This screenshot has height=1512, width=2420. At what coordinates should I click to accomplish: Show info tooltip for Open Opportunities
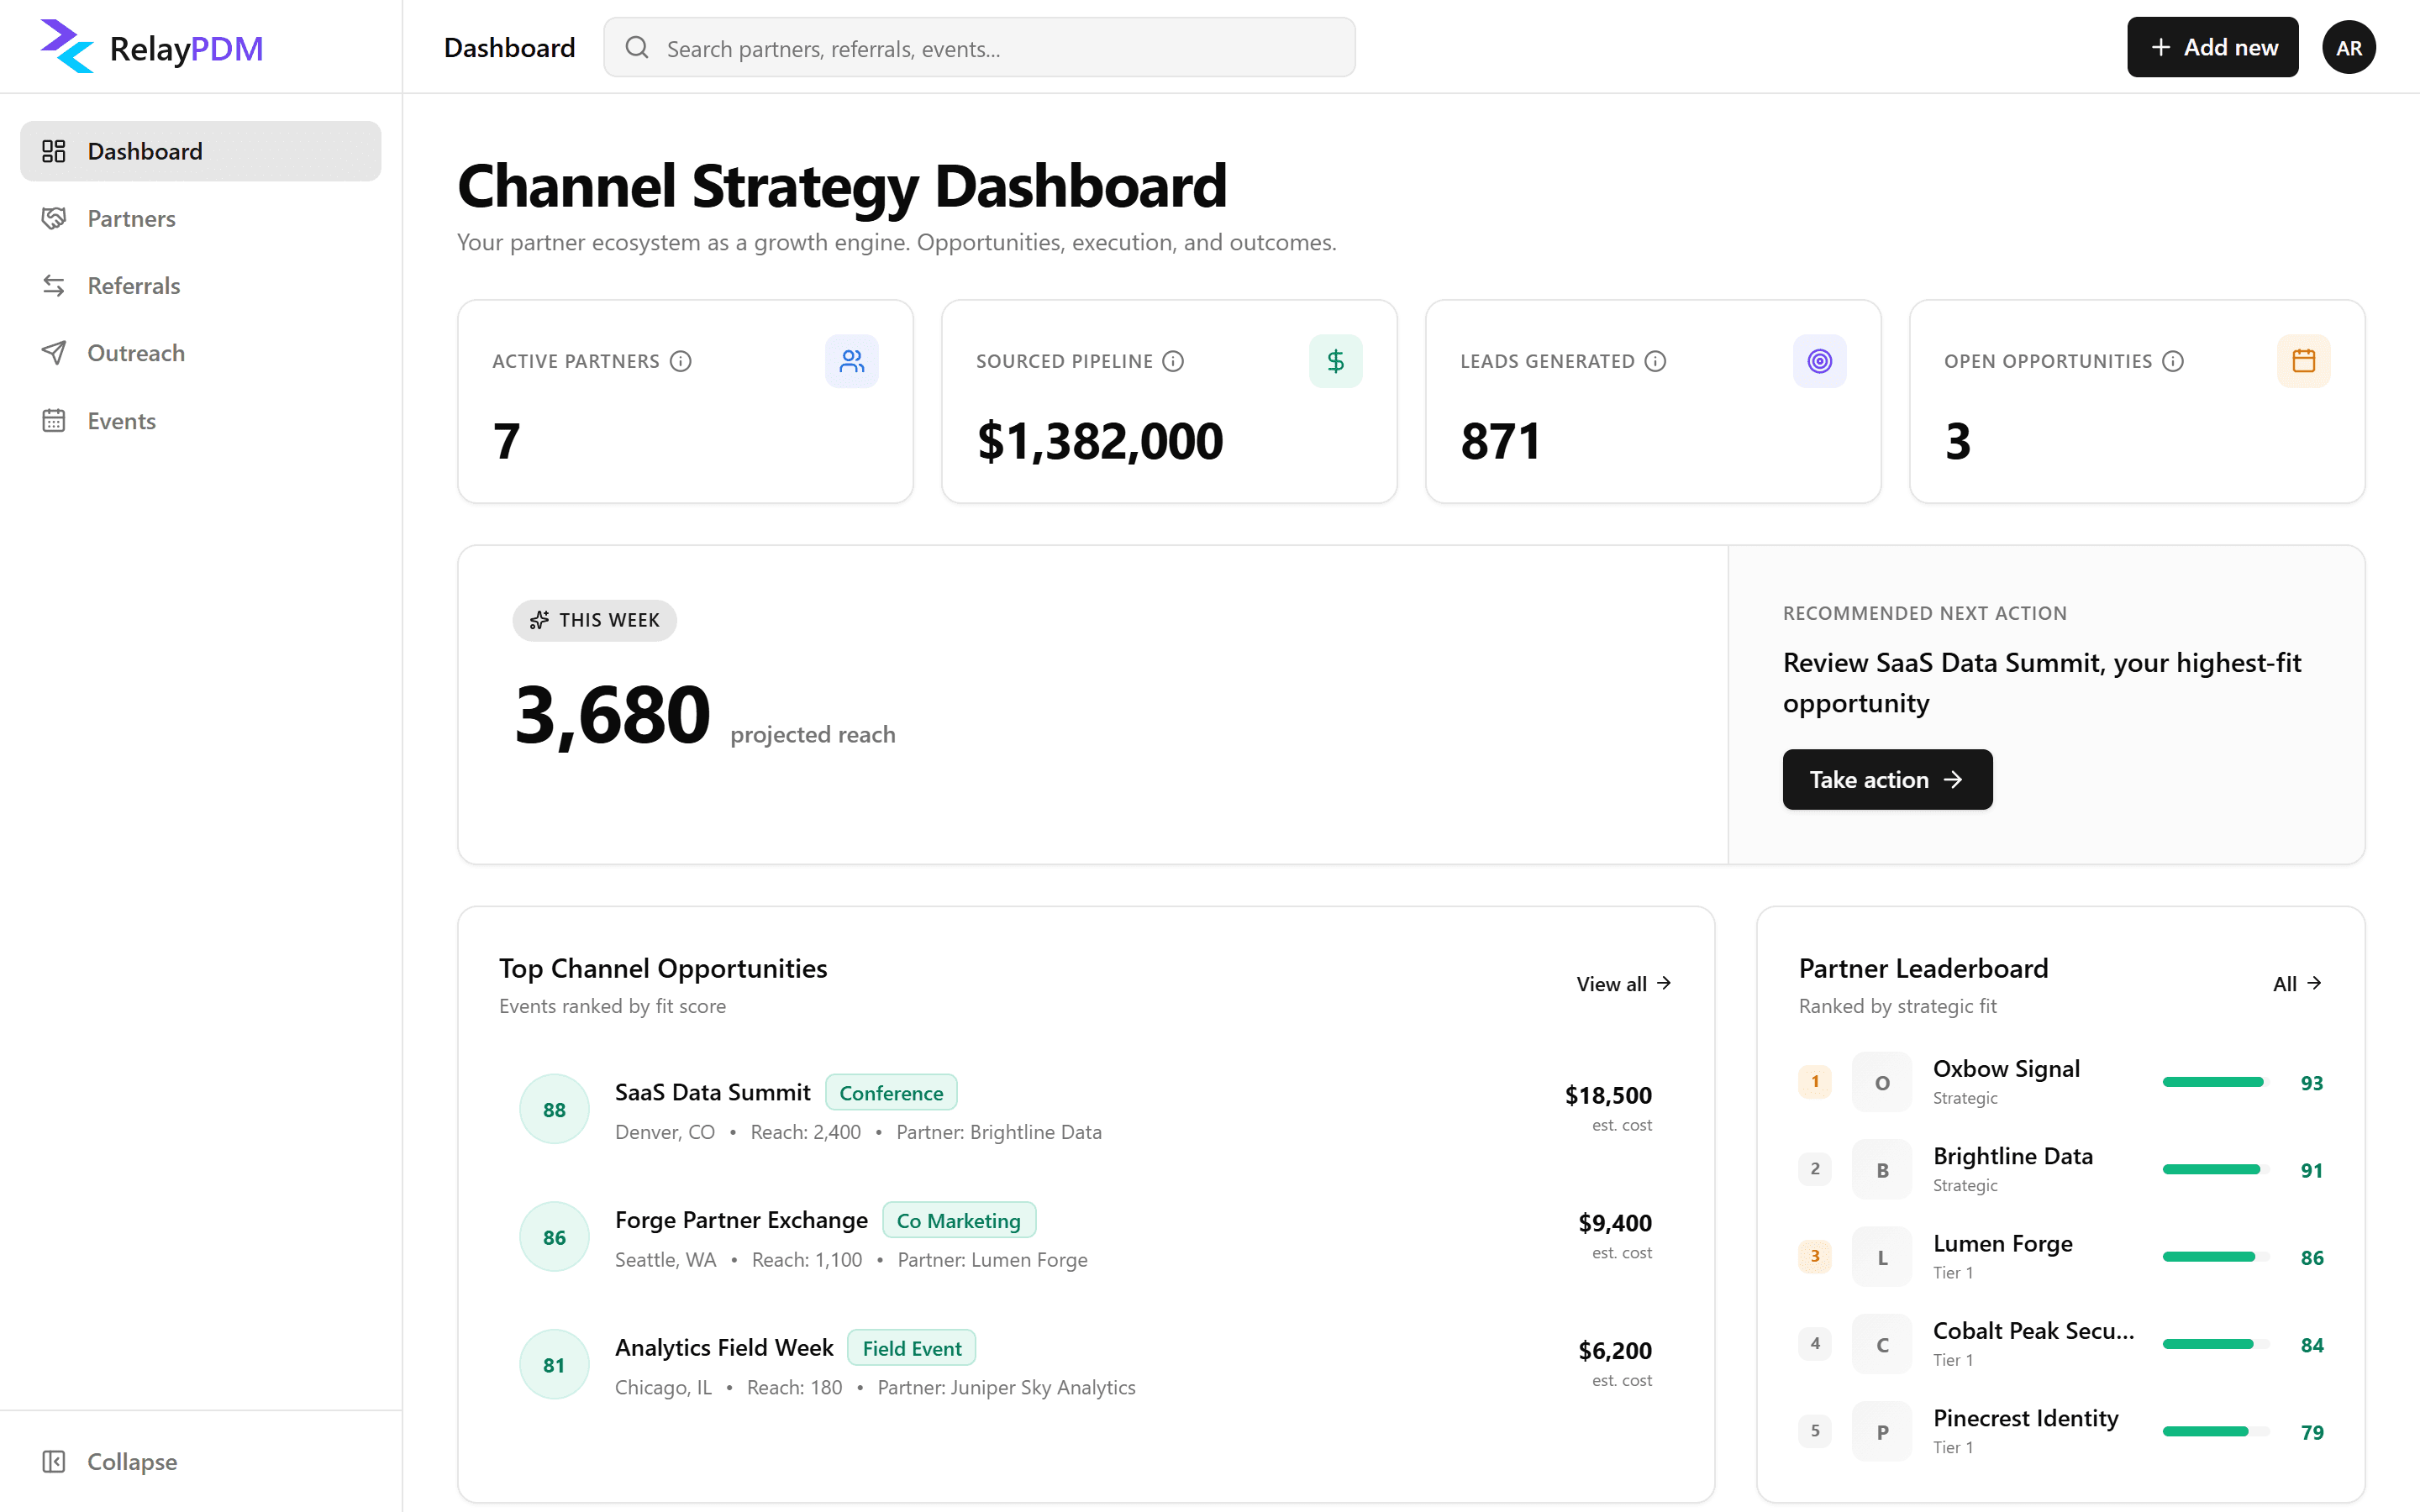pyautogui.click(x=2173, y=361)
